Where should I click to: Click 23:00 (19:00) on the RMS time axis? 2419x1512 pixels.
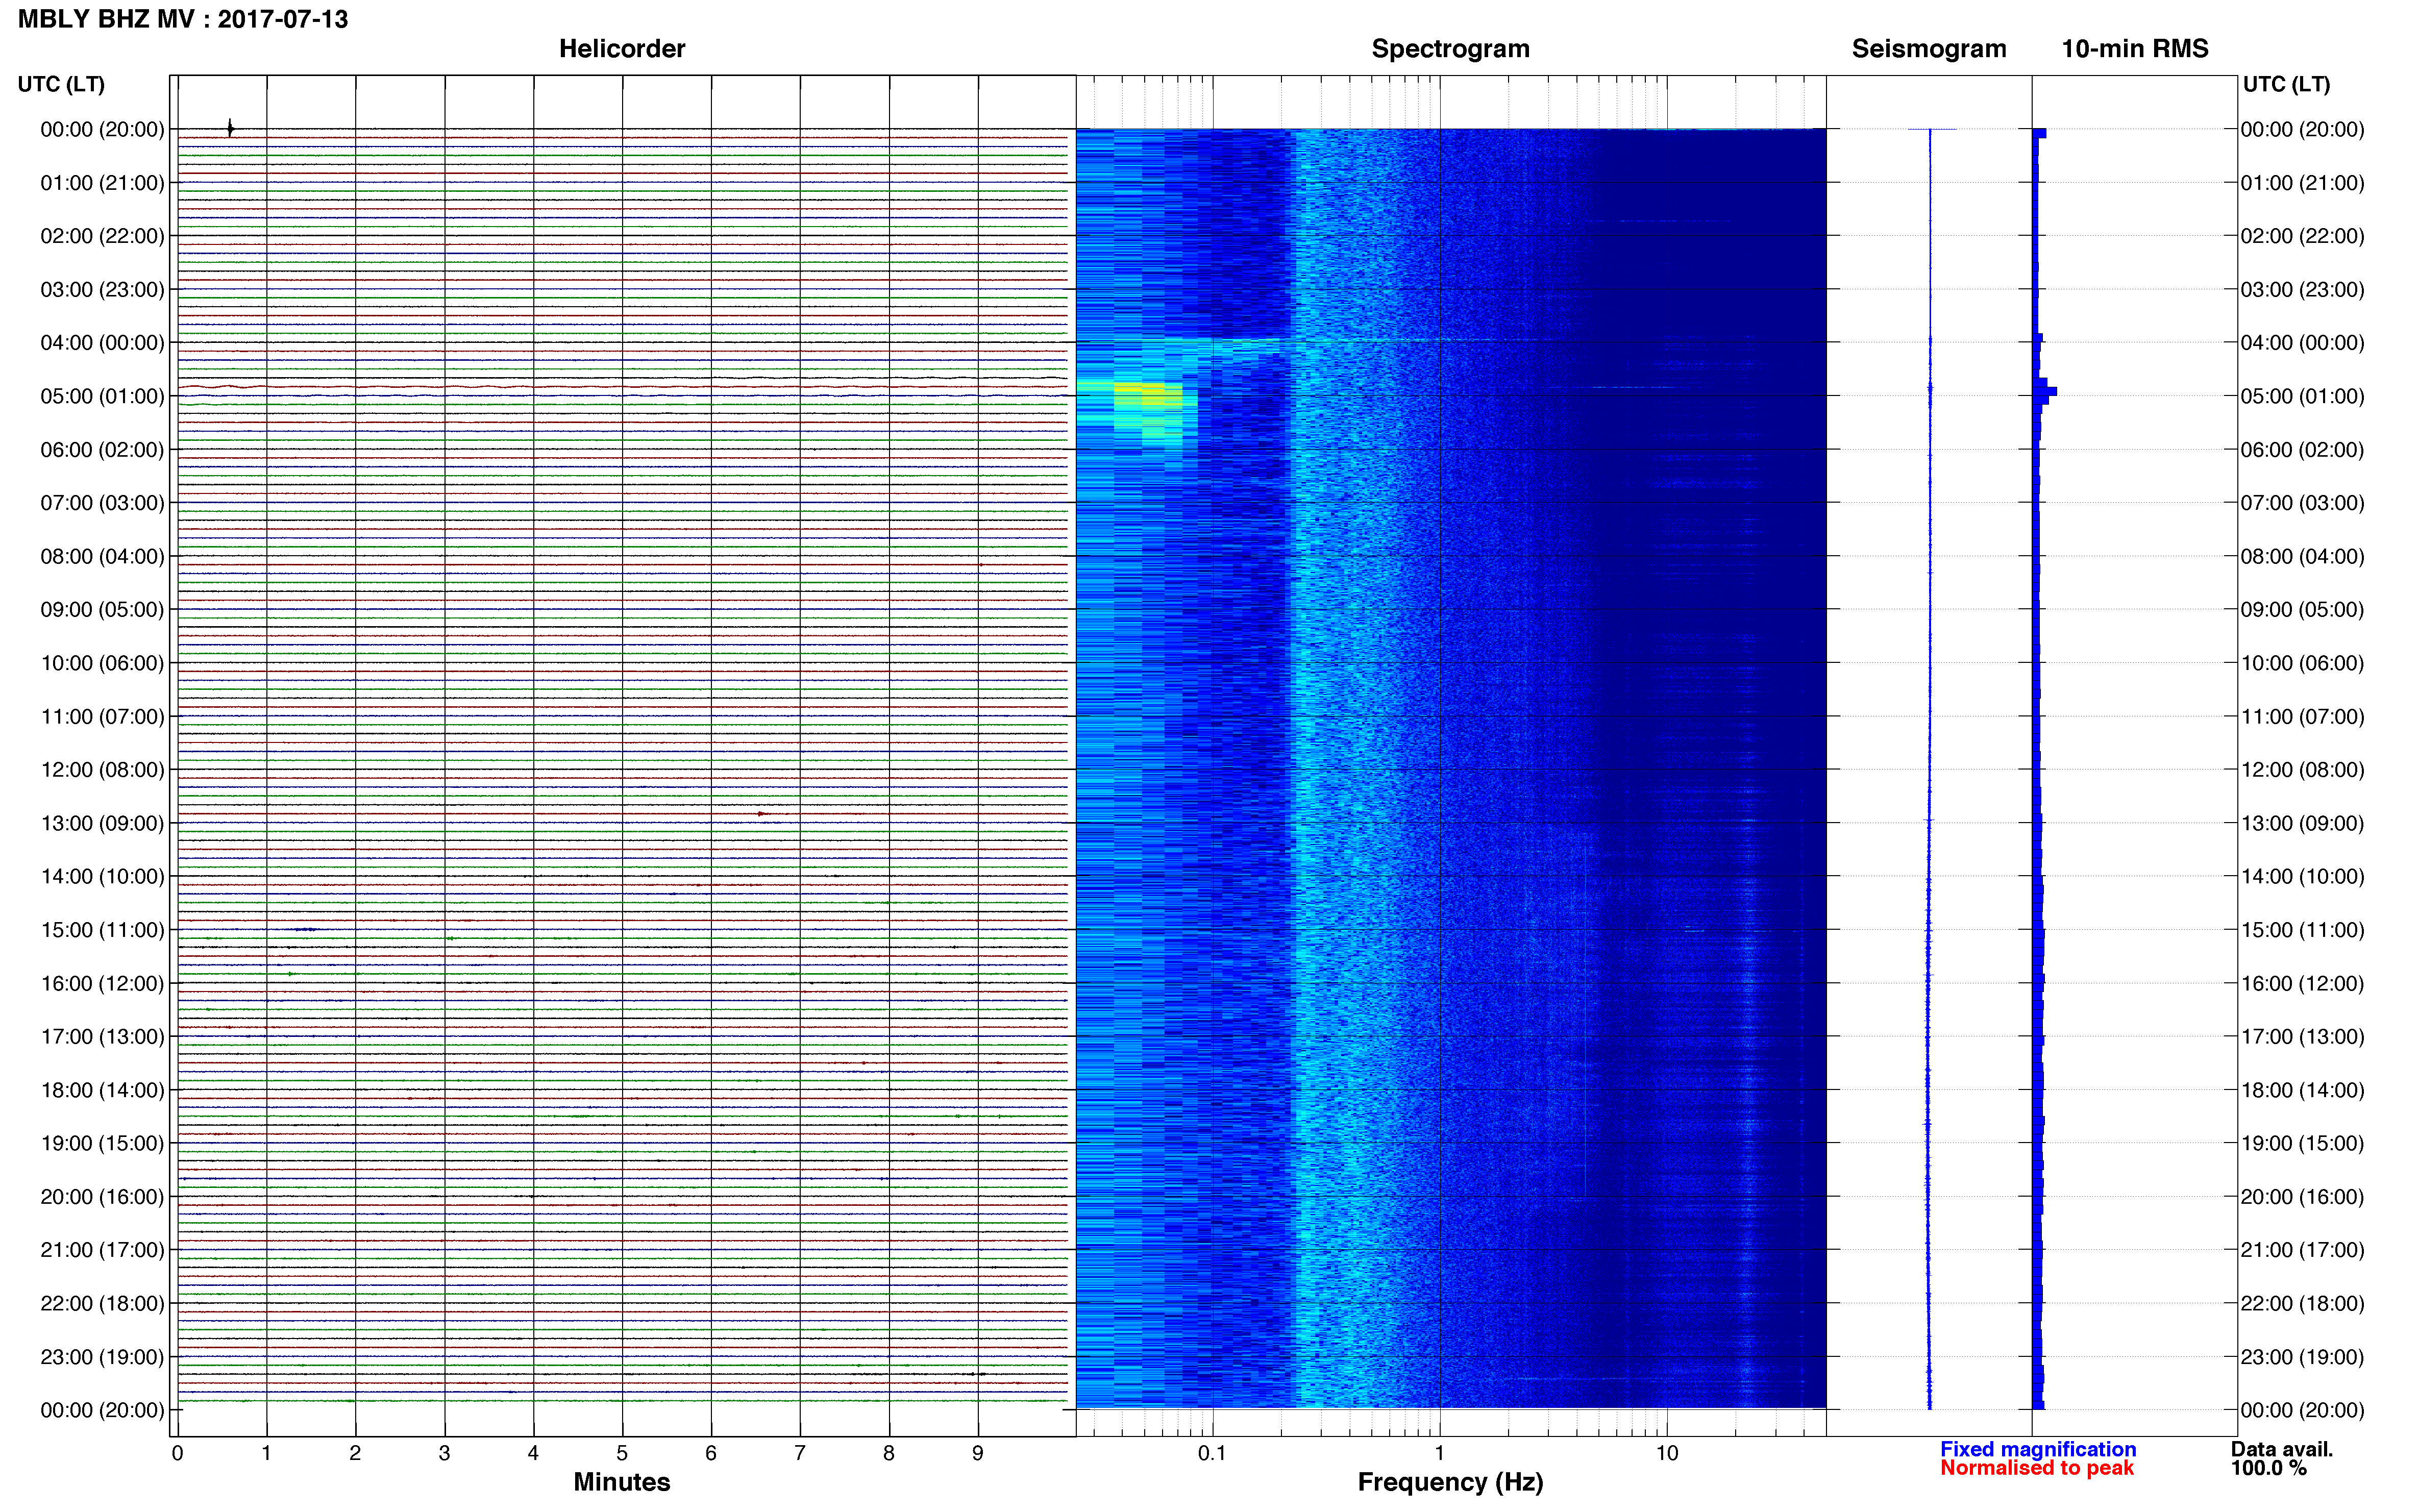(x=2302, y=1357)
